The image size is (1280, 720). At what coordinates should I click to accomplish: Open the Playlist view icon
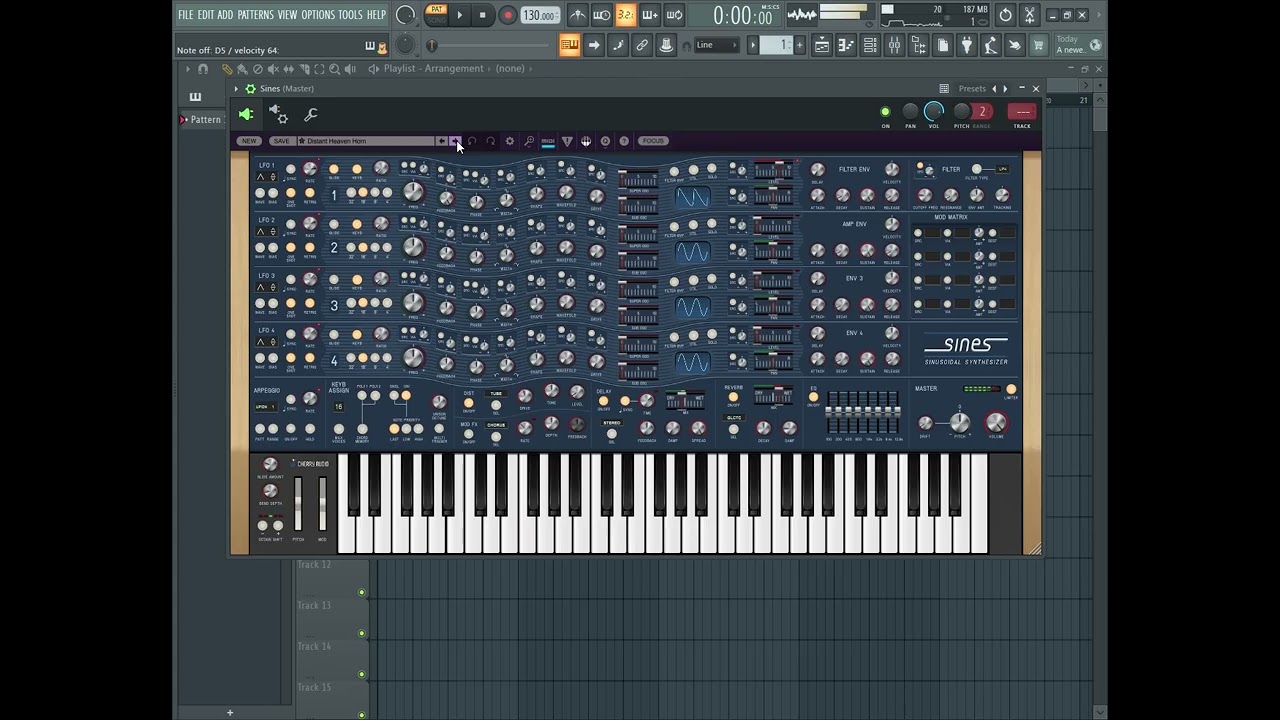click(821, 45)
